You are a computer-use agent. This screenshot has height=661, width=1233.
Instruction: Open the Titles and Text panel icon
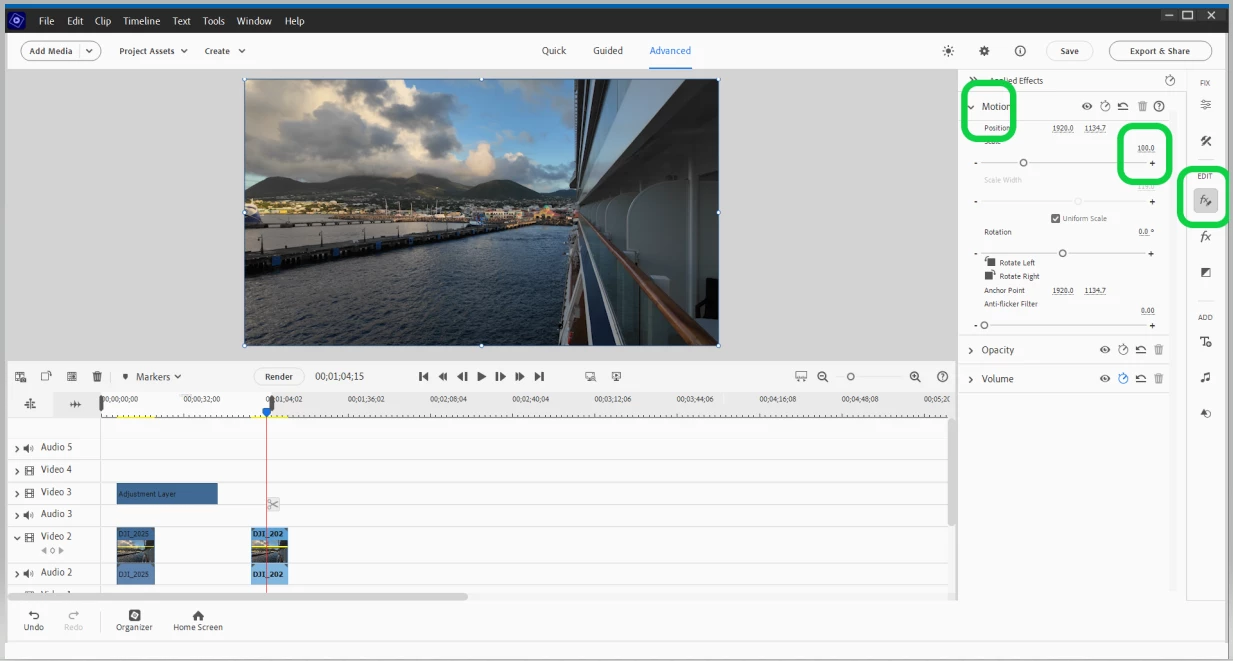tap(1205, 342)
